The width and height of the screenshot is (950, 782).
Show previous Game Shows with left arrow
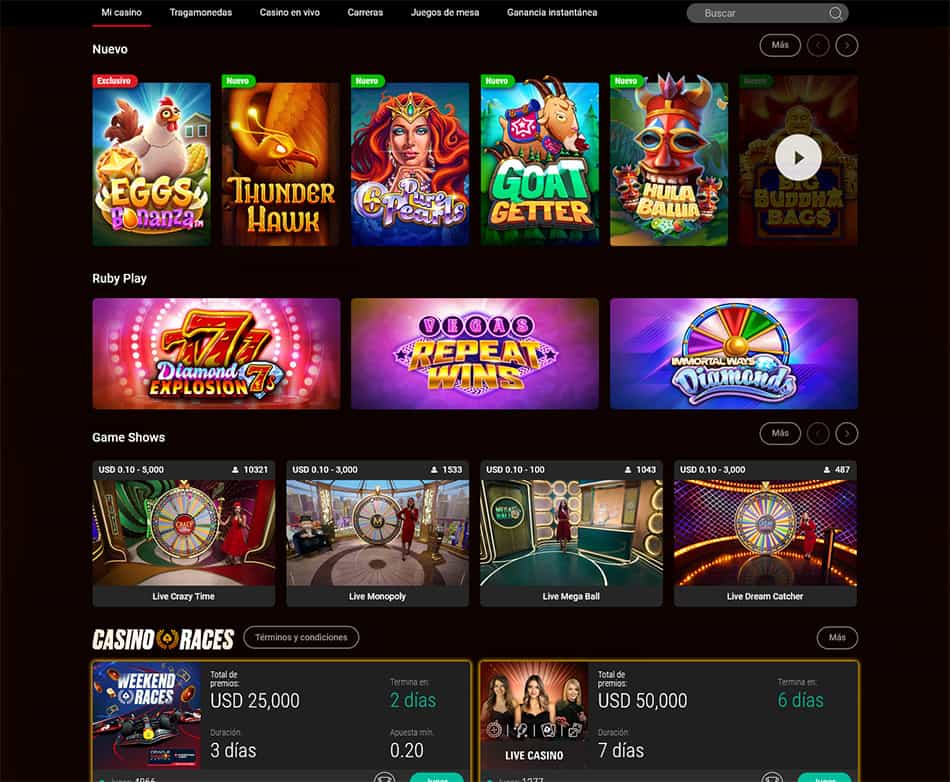pyautogui.click(x=818, y=434)
